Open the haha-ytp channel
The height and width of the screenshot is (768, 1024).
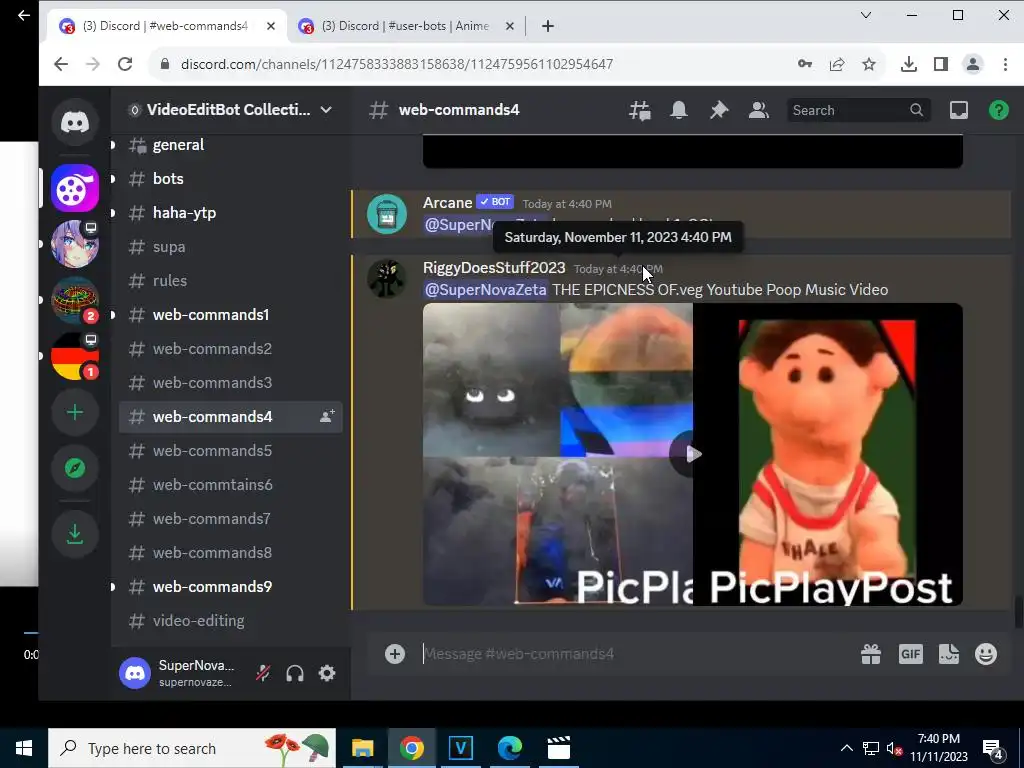point(231,213)
